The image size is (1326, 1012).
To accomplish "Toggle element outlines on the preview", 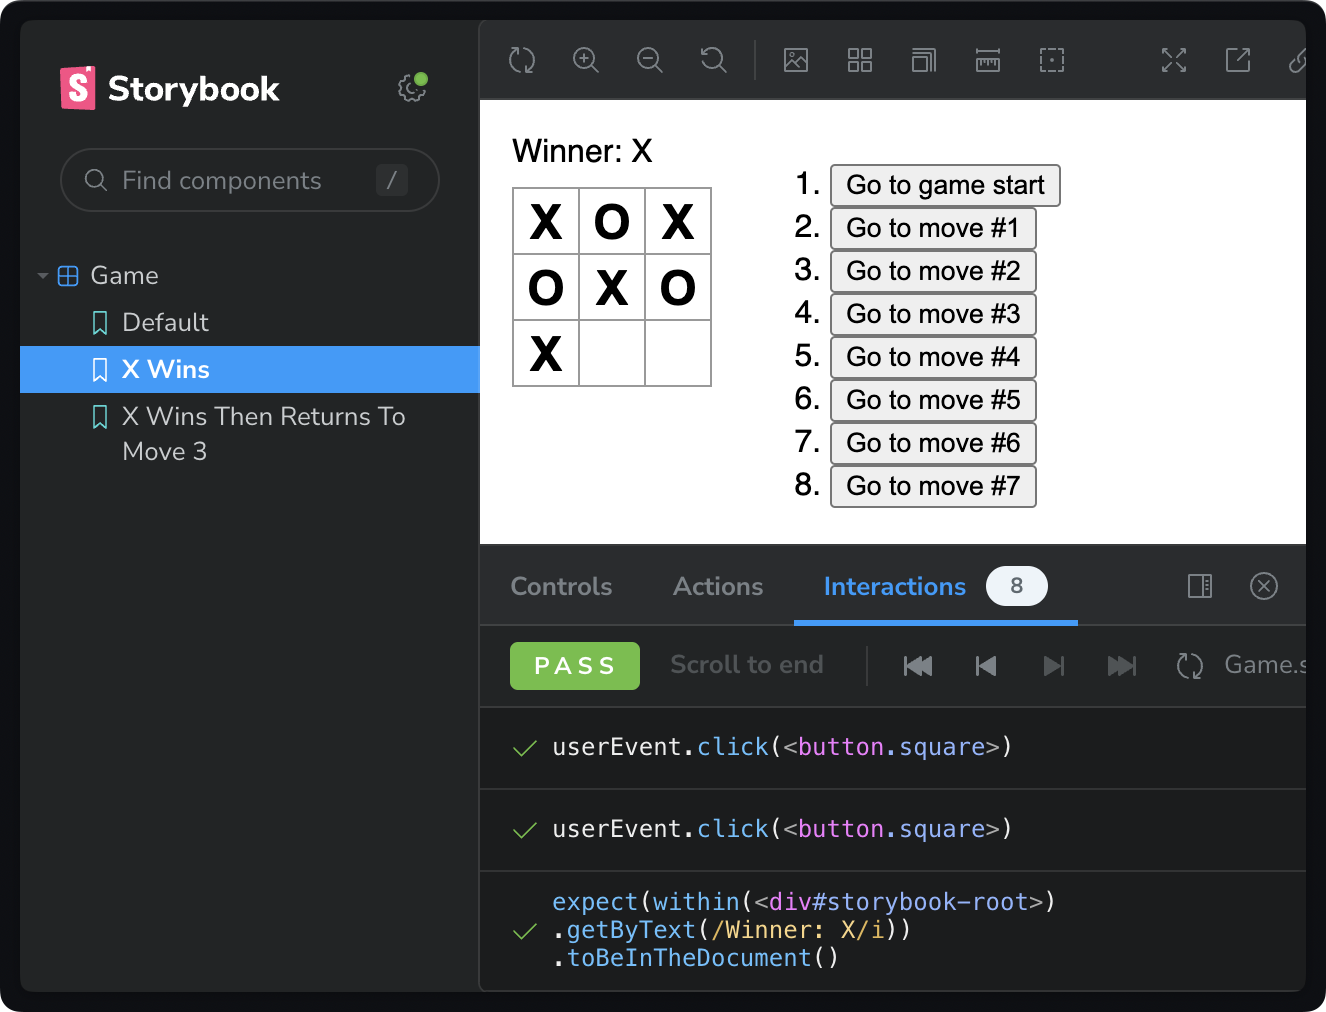I will pos(1051,60).
